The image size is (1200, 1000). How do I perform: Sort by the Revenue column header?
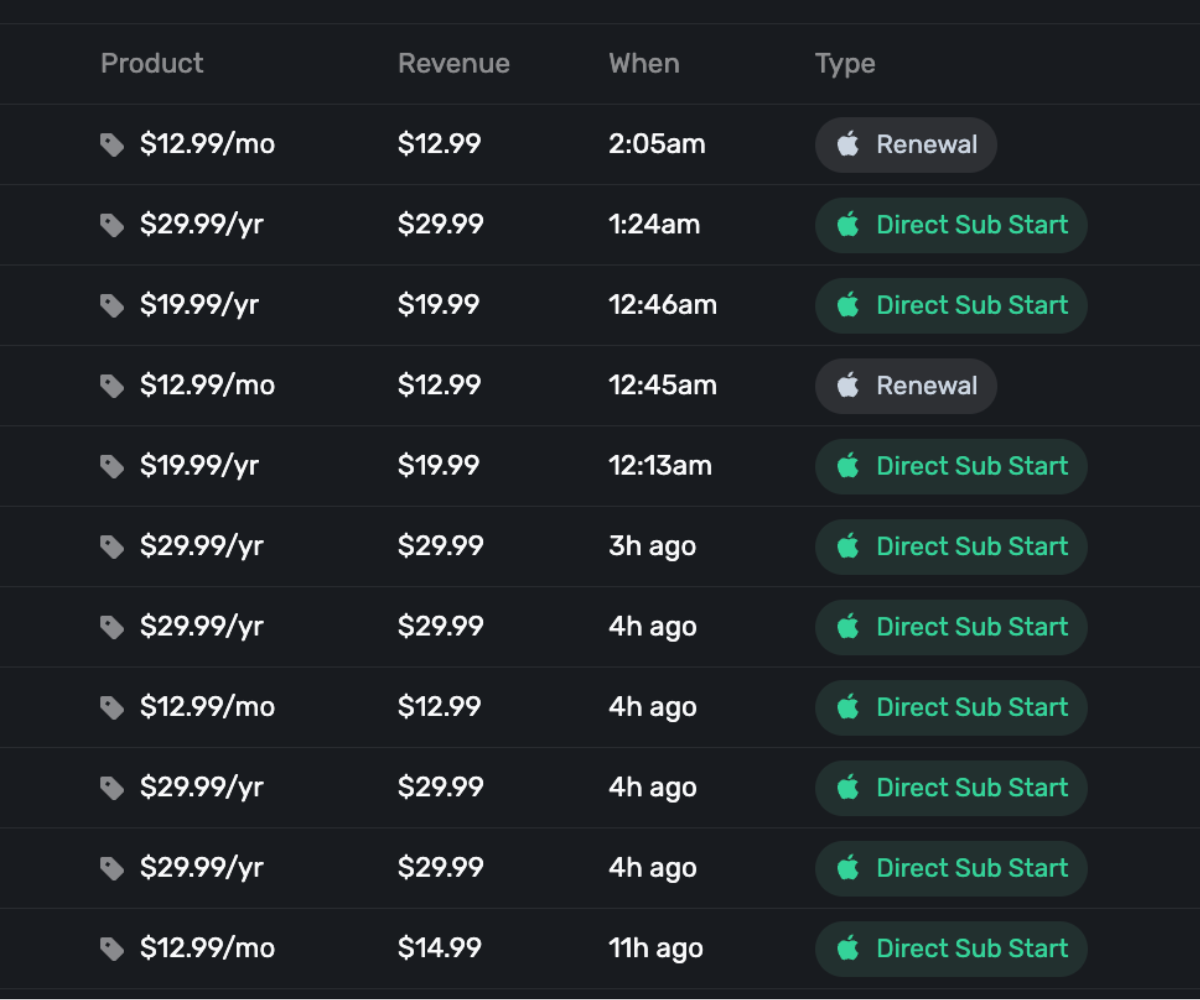[x=453, y=63]
